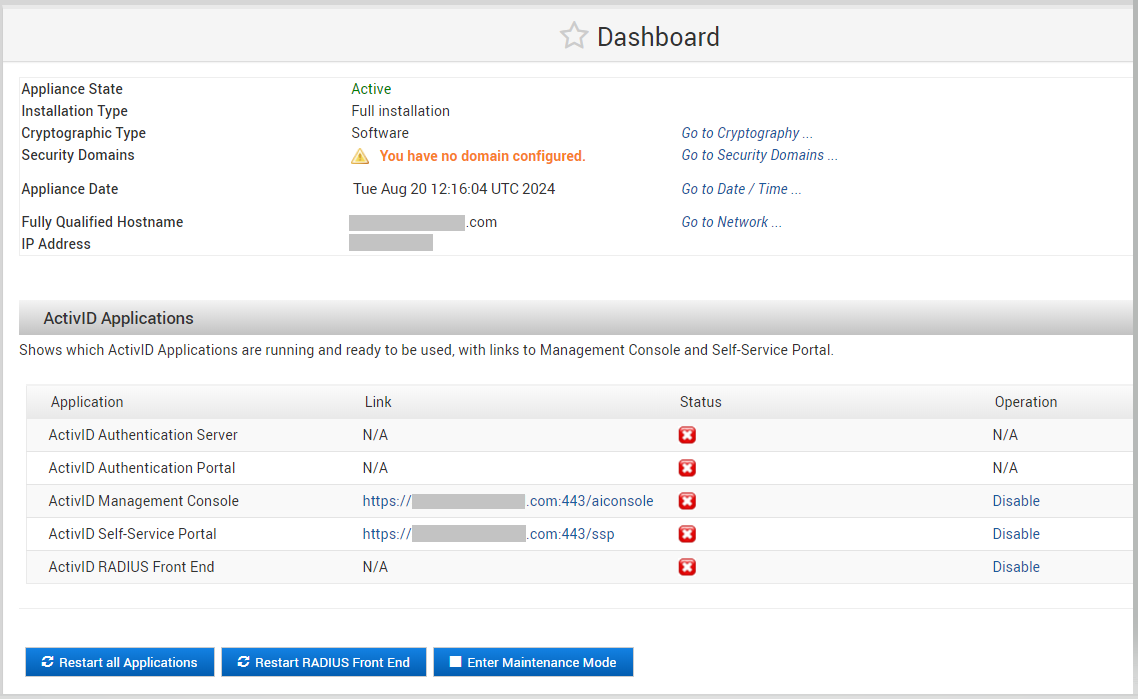Click the favorite star icon beside Dashboard
Screen dimensions: 1138x699
tap(573, 37)
